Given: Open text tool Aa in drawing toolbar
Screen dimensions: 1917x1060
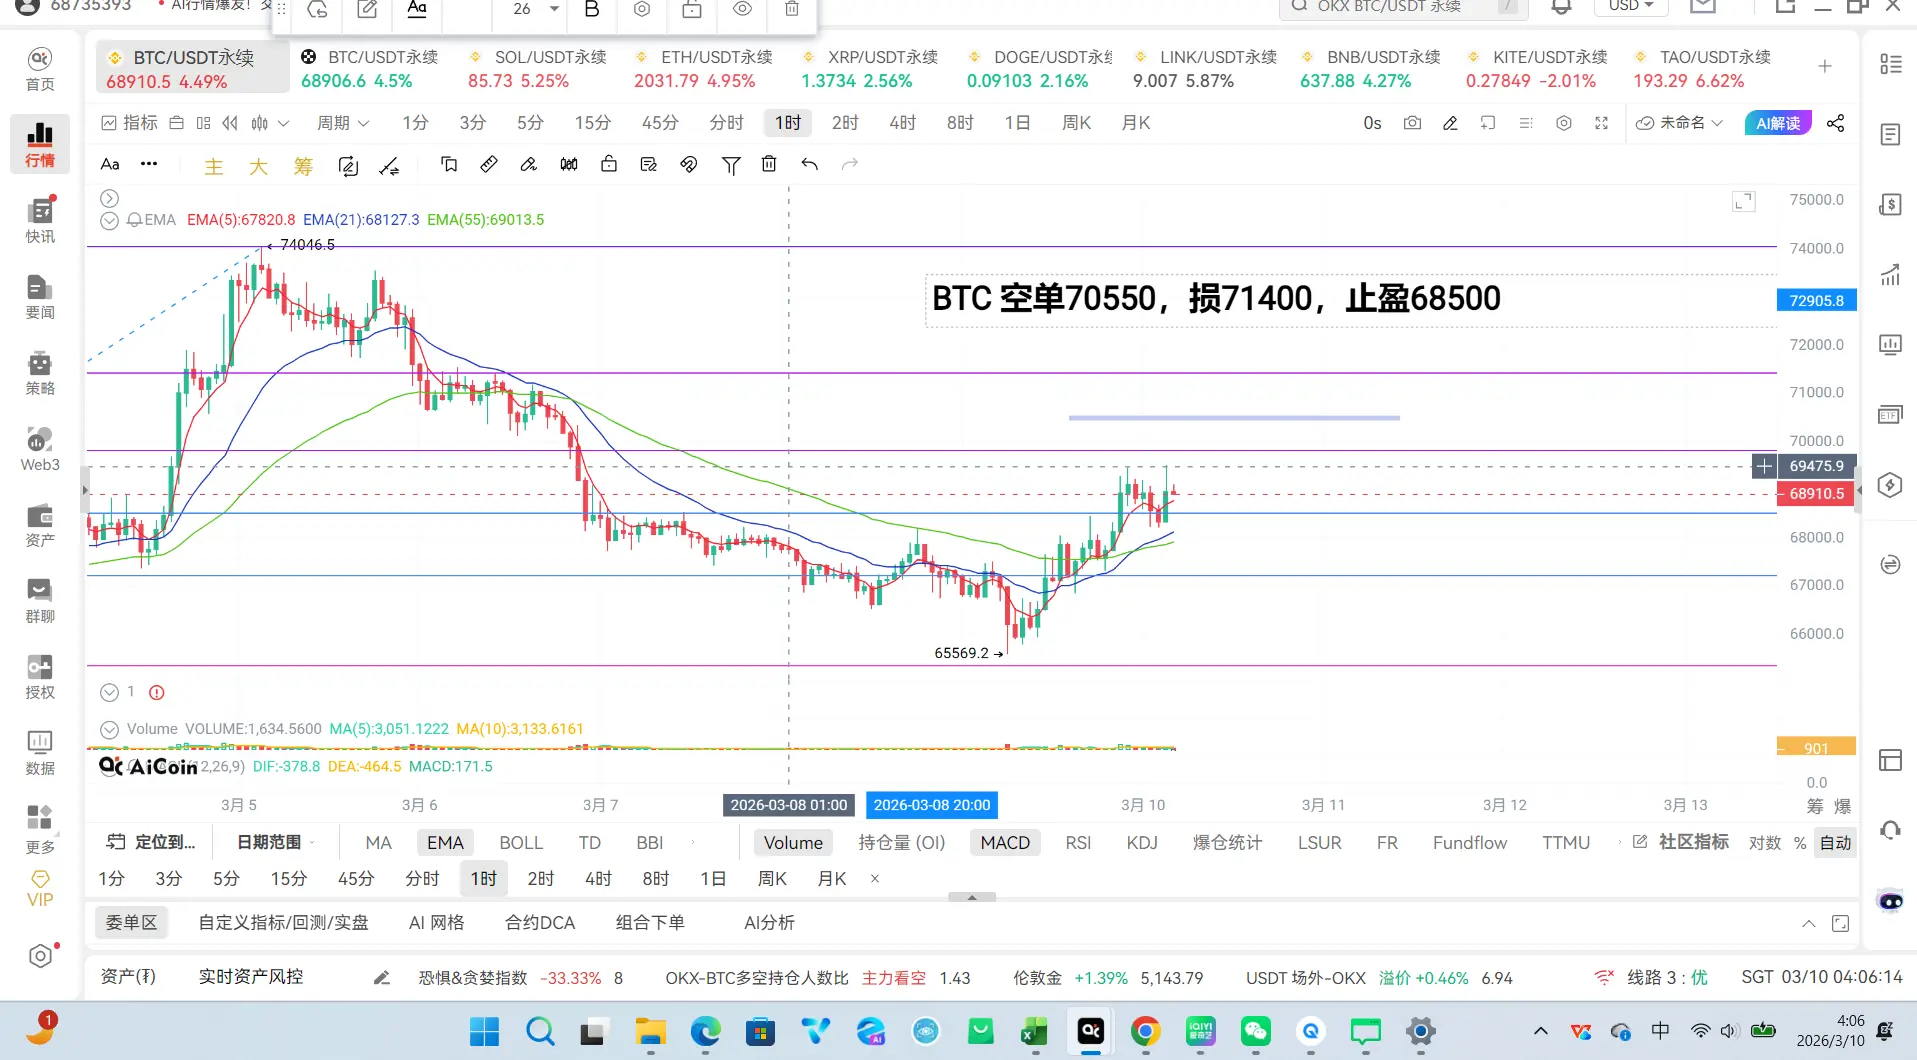Looking at the screenshot, I should coord(110,164).
